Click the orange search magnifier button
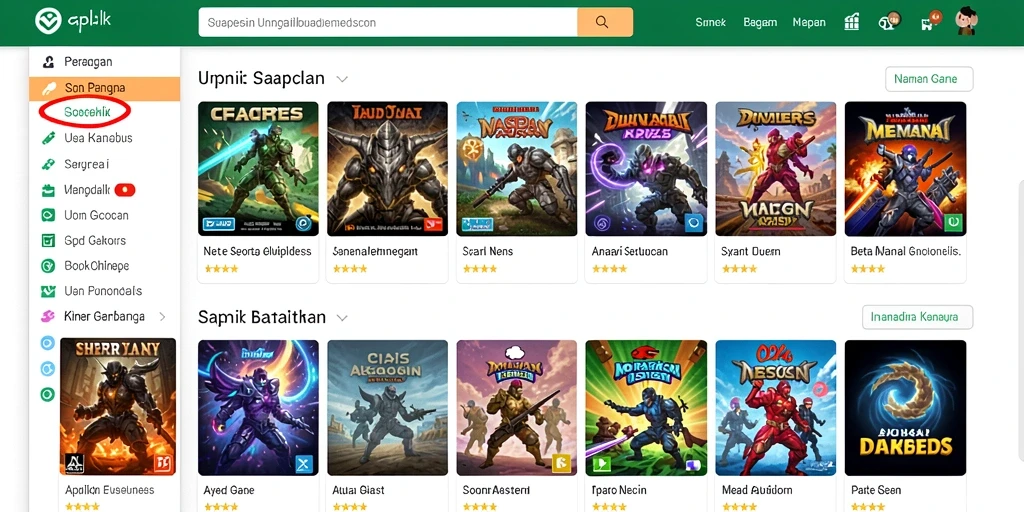The width and height of the screenshot is (1024, 512). click(605, 22)
